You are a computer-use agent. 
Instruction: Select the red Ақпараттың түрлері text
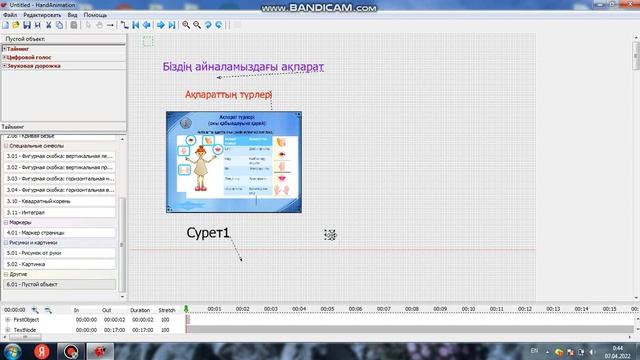click(x=229, y=95)
